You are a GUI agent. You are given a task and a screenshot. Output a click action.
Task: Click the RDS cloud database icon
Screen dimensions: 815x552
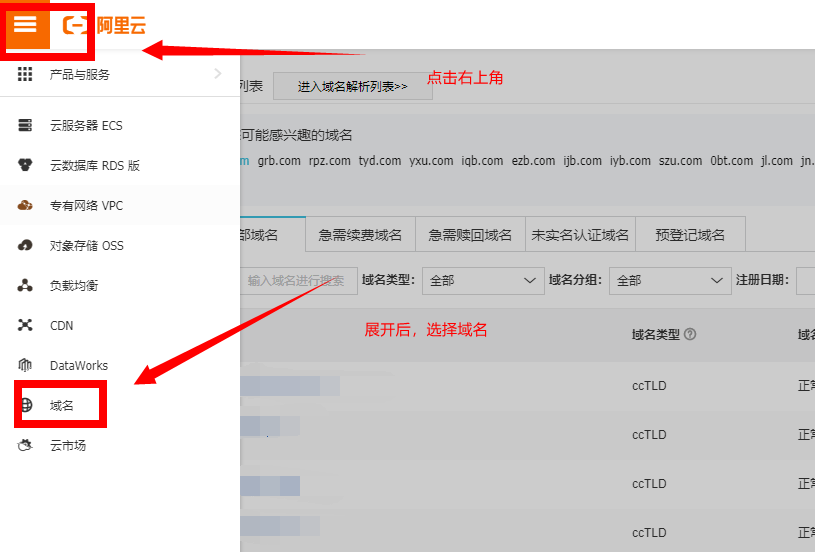25,165
